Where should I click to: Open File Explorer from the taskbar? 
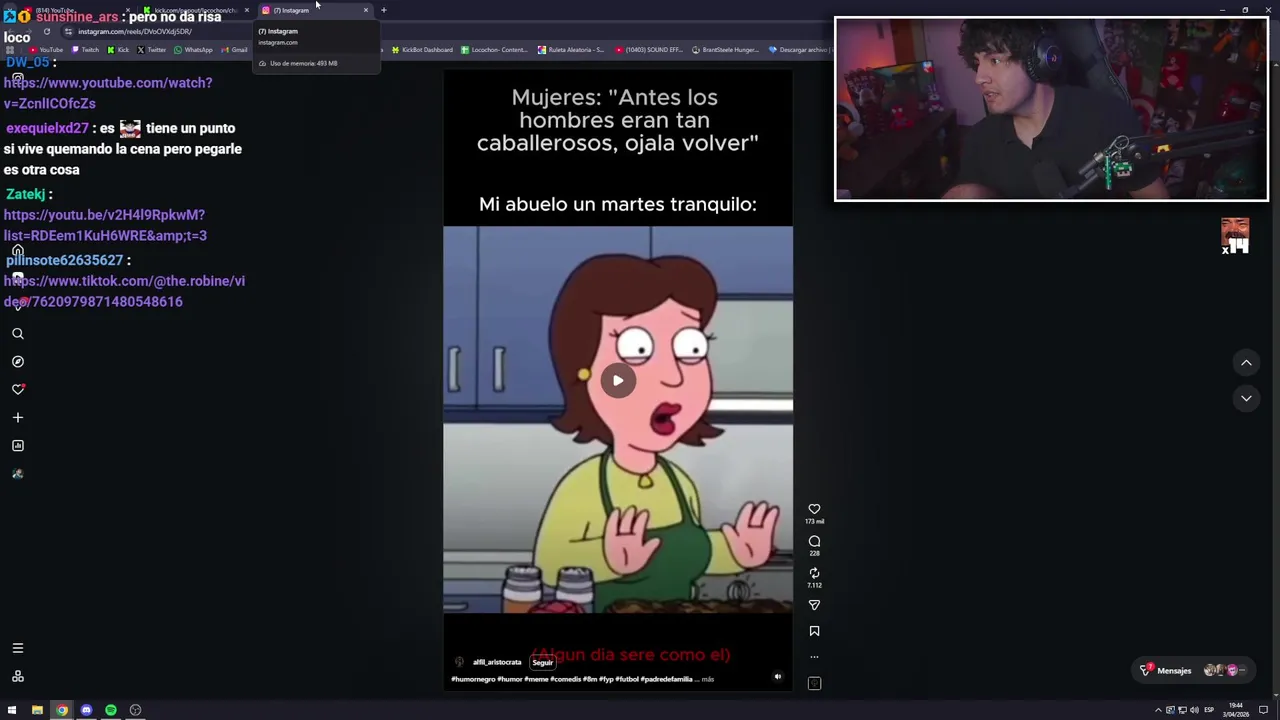(37, 710)
